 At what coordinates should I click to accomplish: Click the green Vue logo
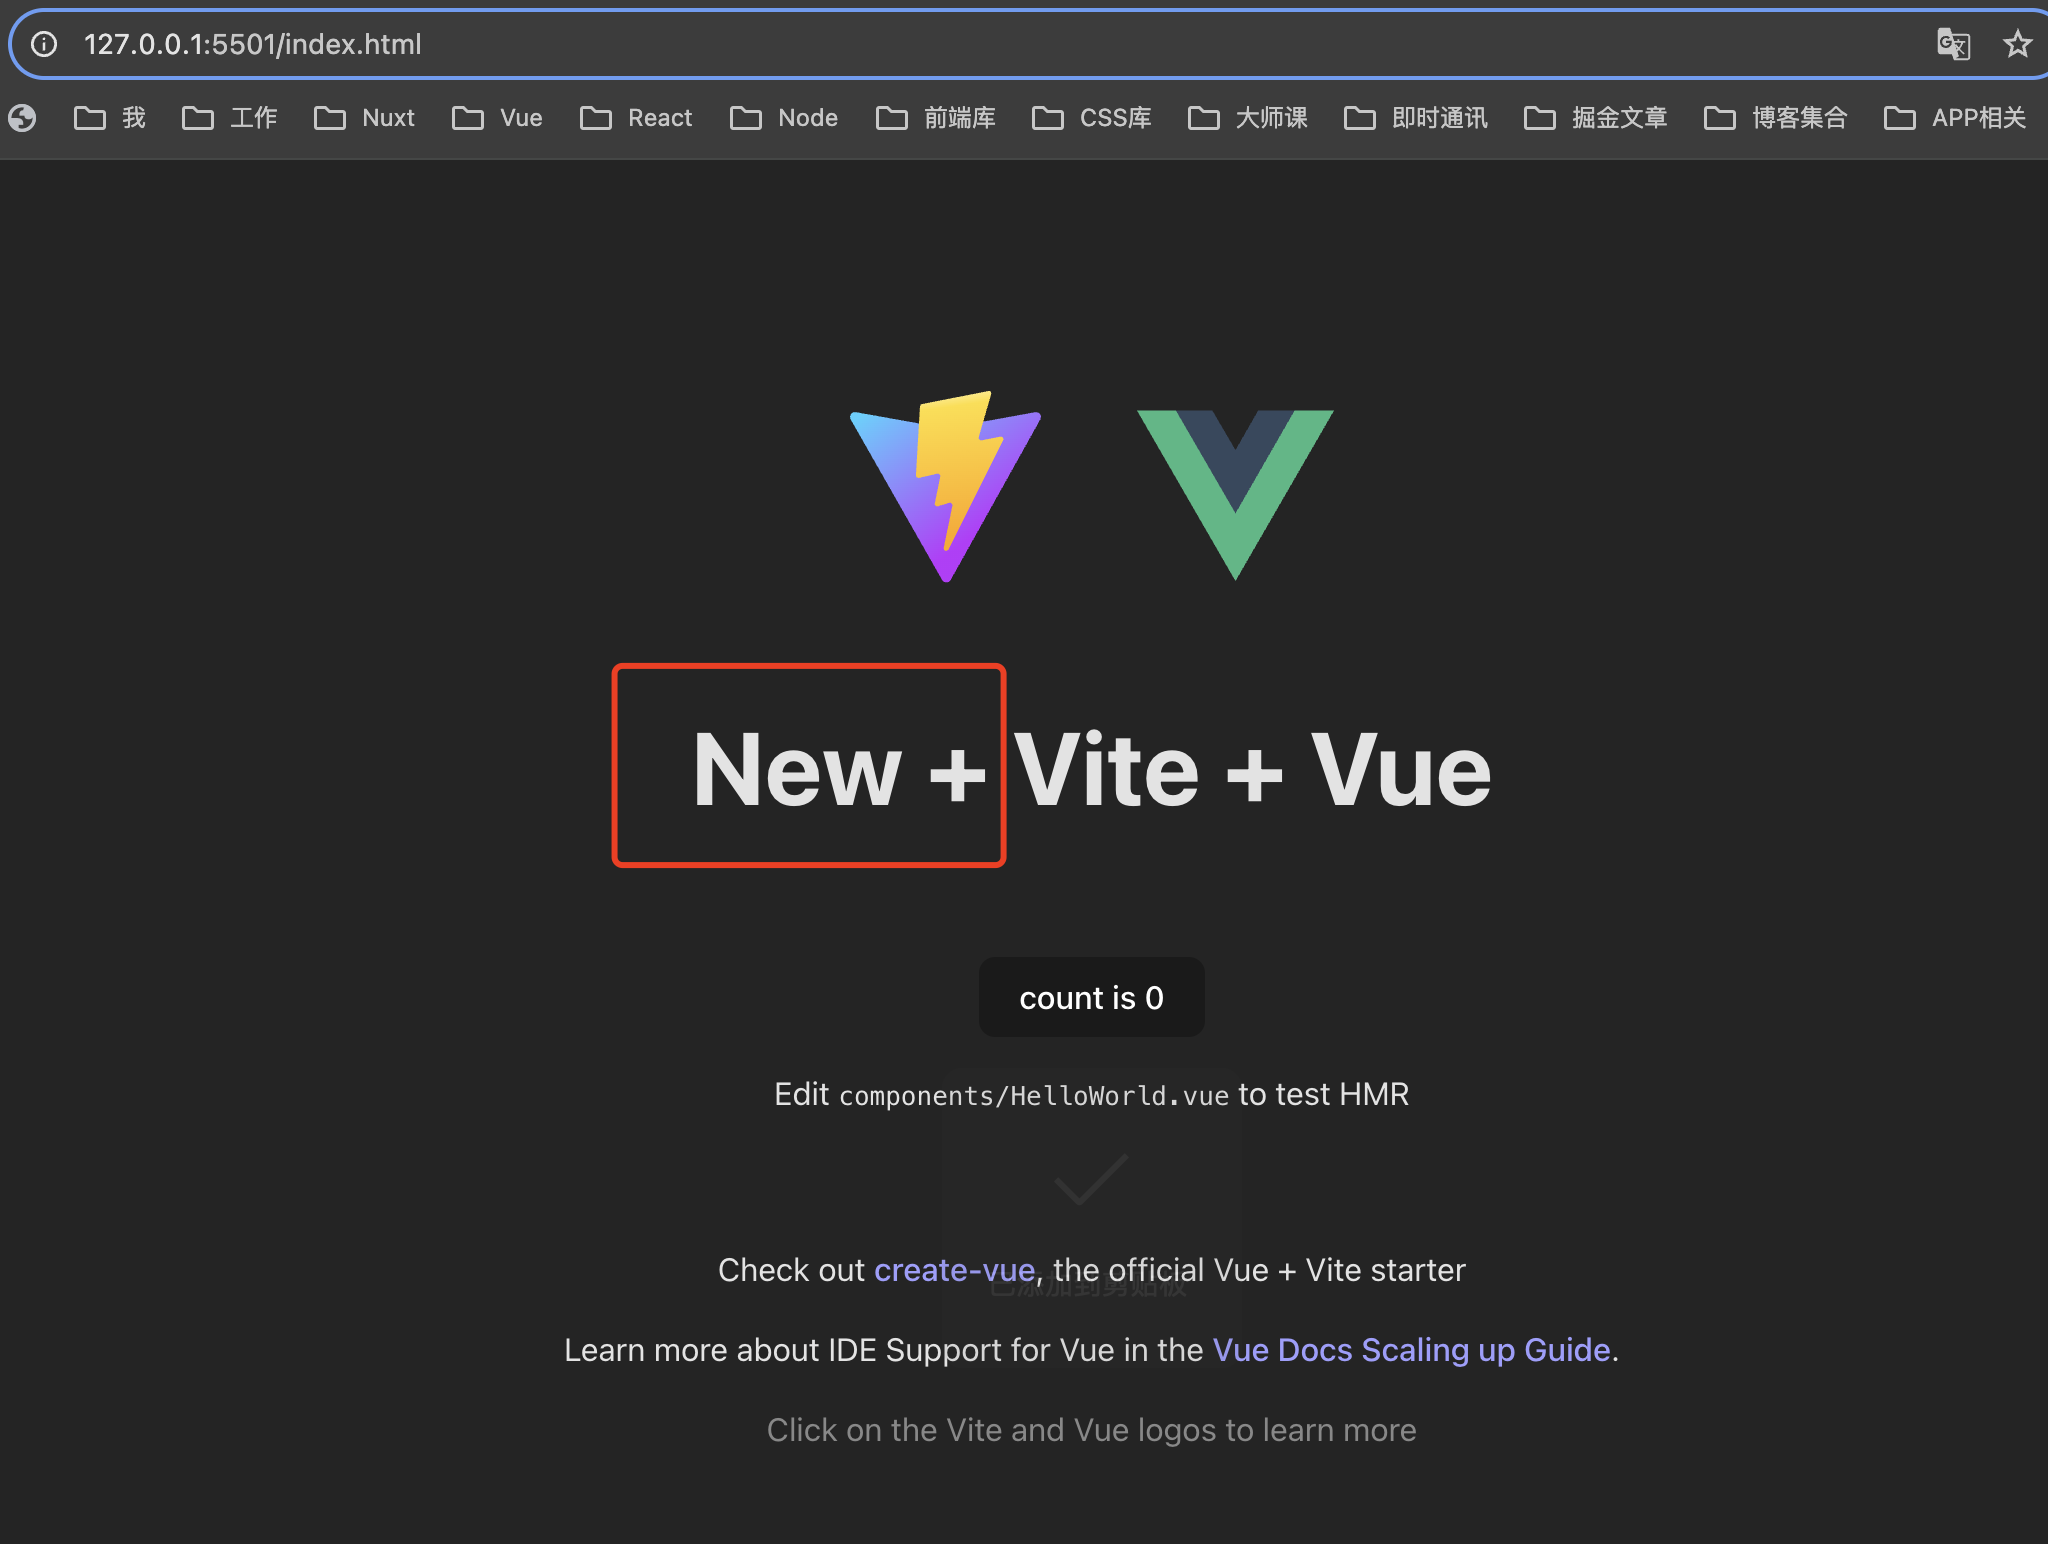click(x=1235, y=495)
